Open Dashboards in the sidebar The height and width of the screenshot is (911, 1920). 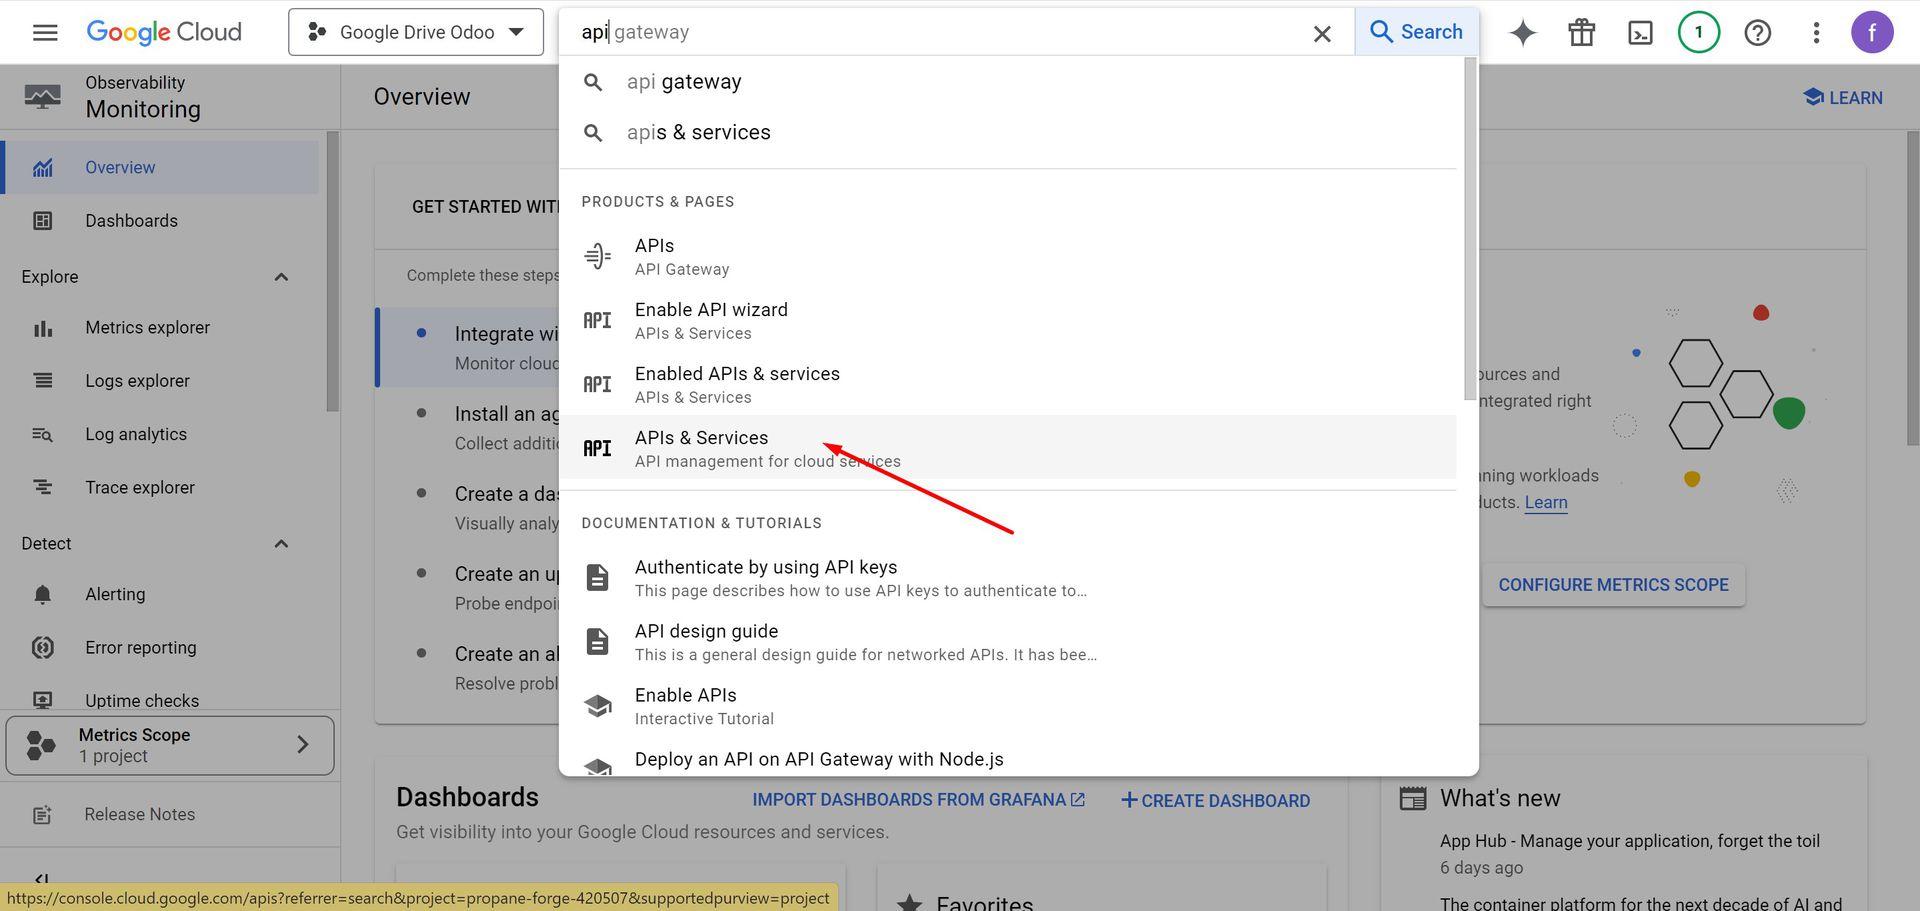pos(162,221)
